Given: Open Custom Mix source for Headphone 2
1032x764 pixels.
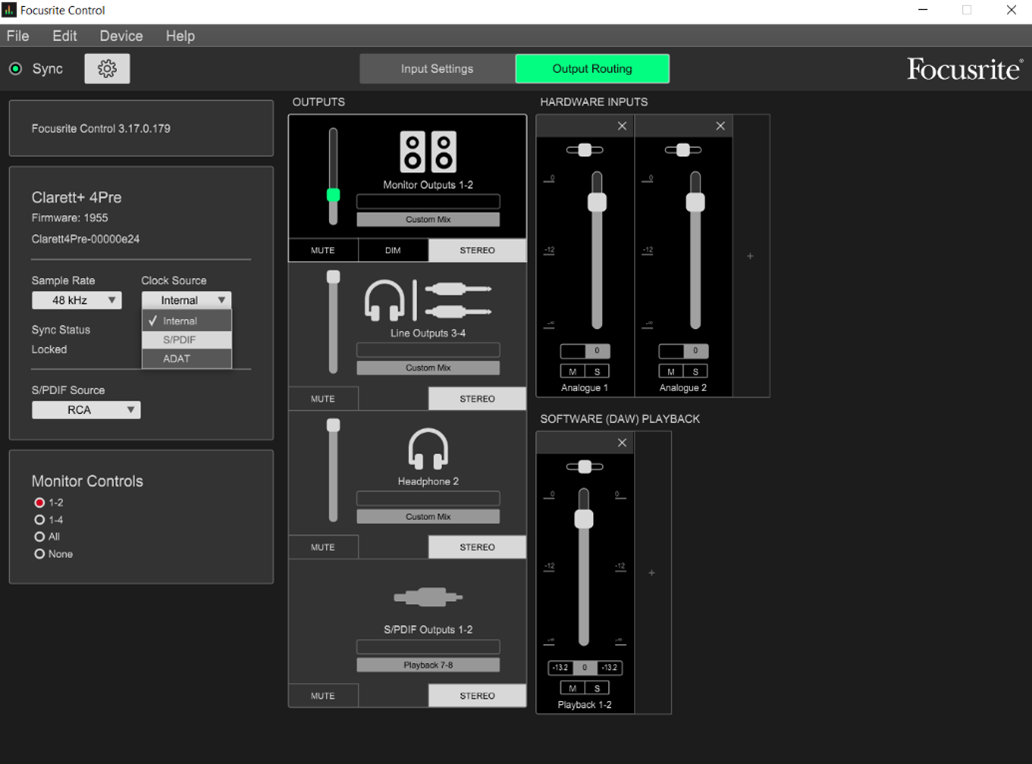Looking at the screenshot, I should (x=428, y=517).
